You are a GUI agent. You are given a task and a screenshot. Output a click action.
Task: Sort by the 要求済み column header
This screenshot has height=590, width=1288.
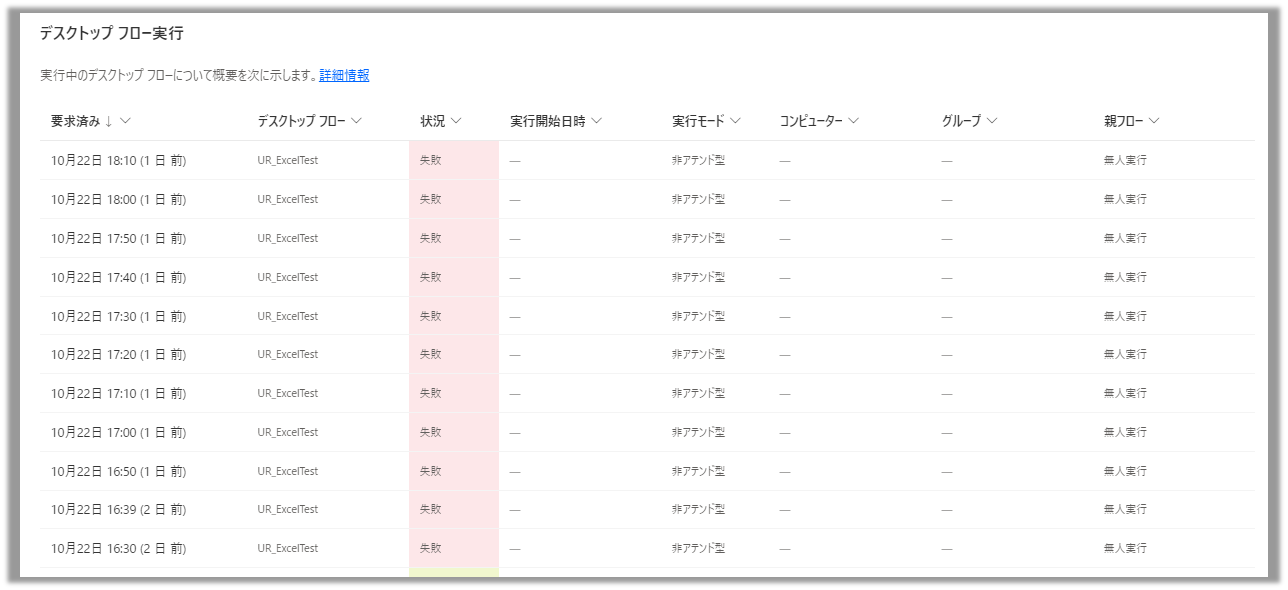(75, 121)
